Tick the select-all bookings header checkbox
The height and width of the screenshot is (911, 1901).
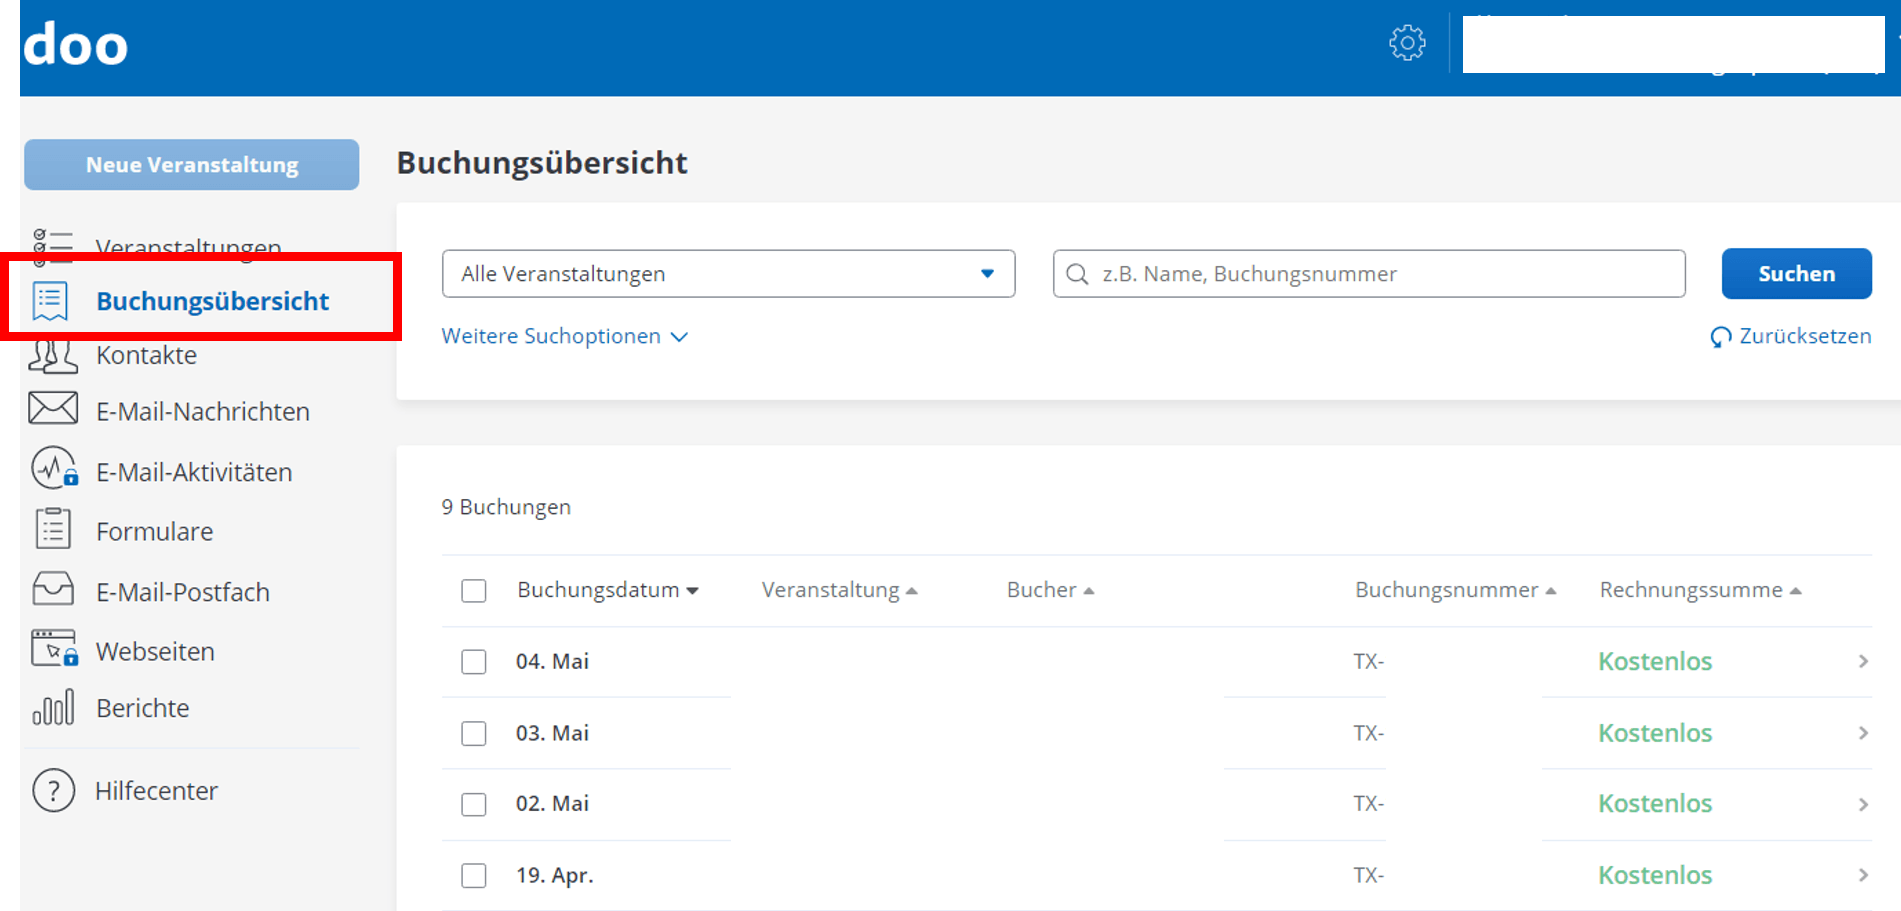pyautogui.click(x=474, y=591)
